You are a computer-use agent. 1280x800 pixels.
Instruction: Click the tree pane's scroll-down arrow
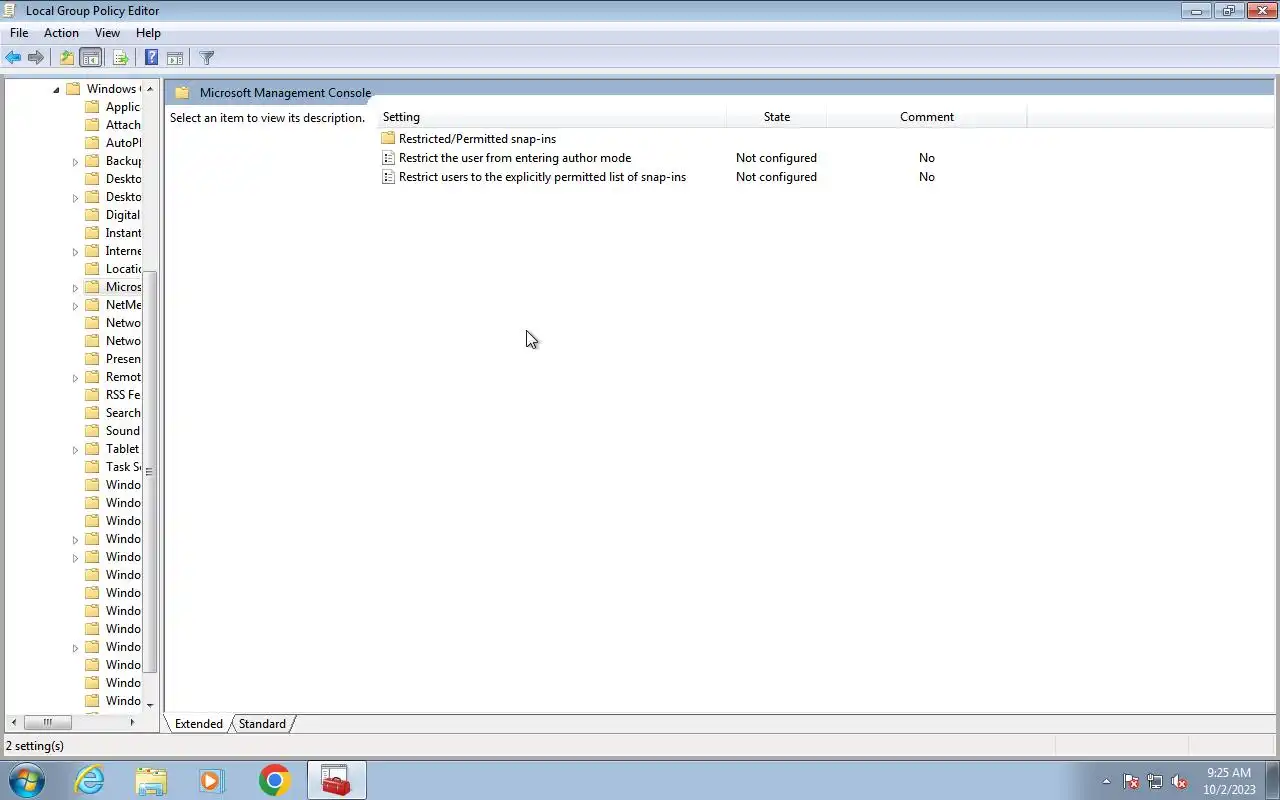point(150,705)
